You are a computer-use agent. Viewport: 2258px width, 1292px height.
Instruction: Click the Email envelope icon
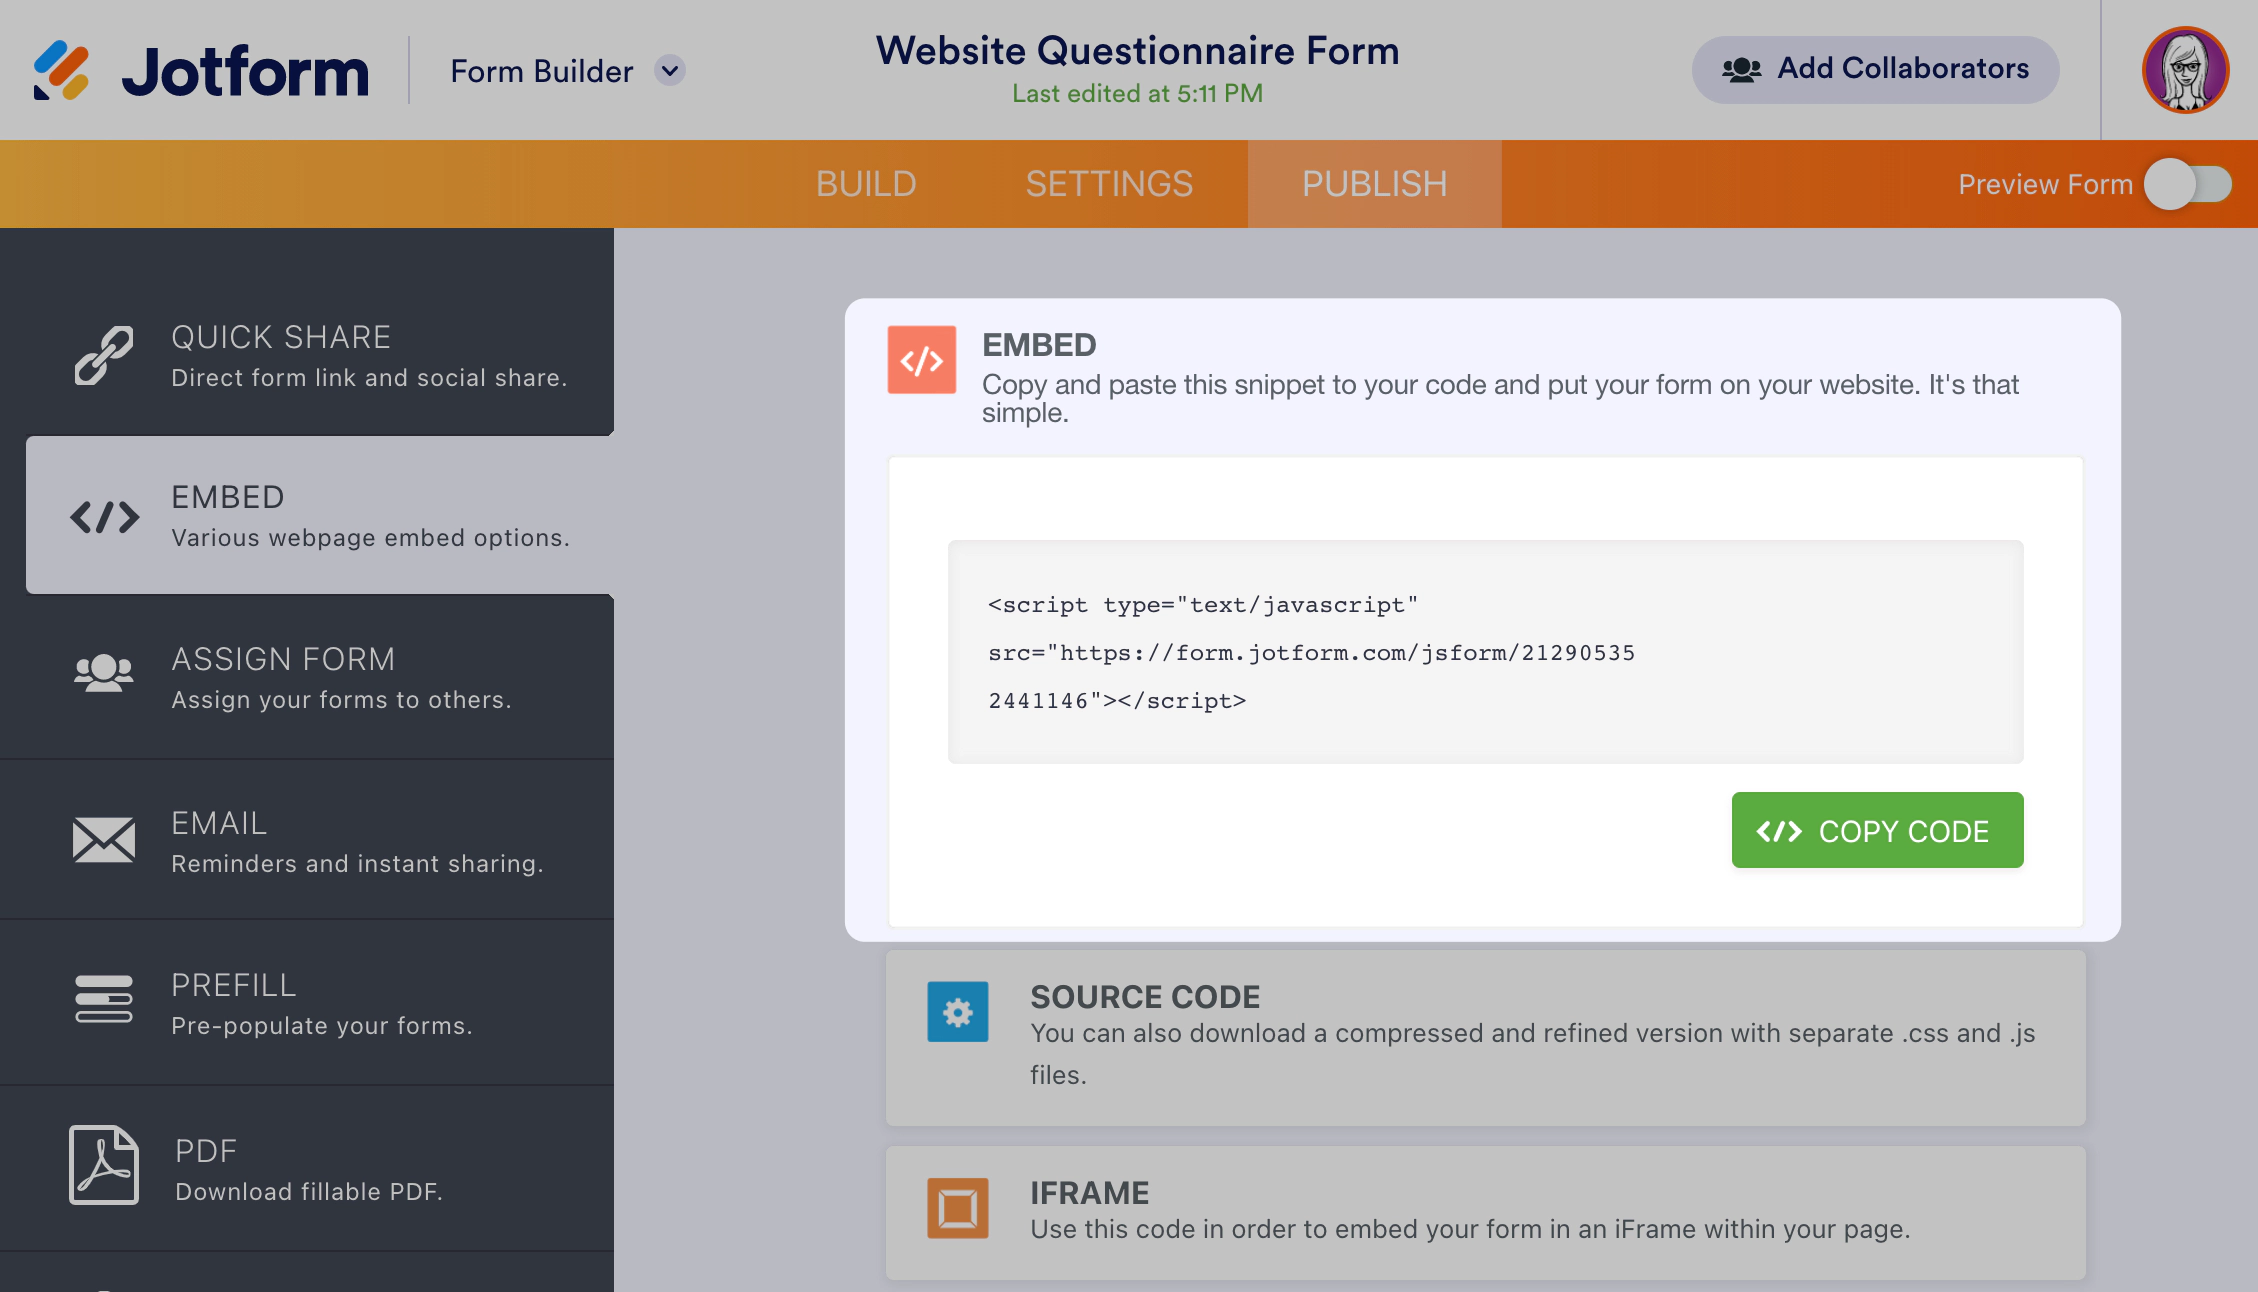click(x=103, y=839)
